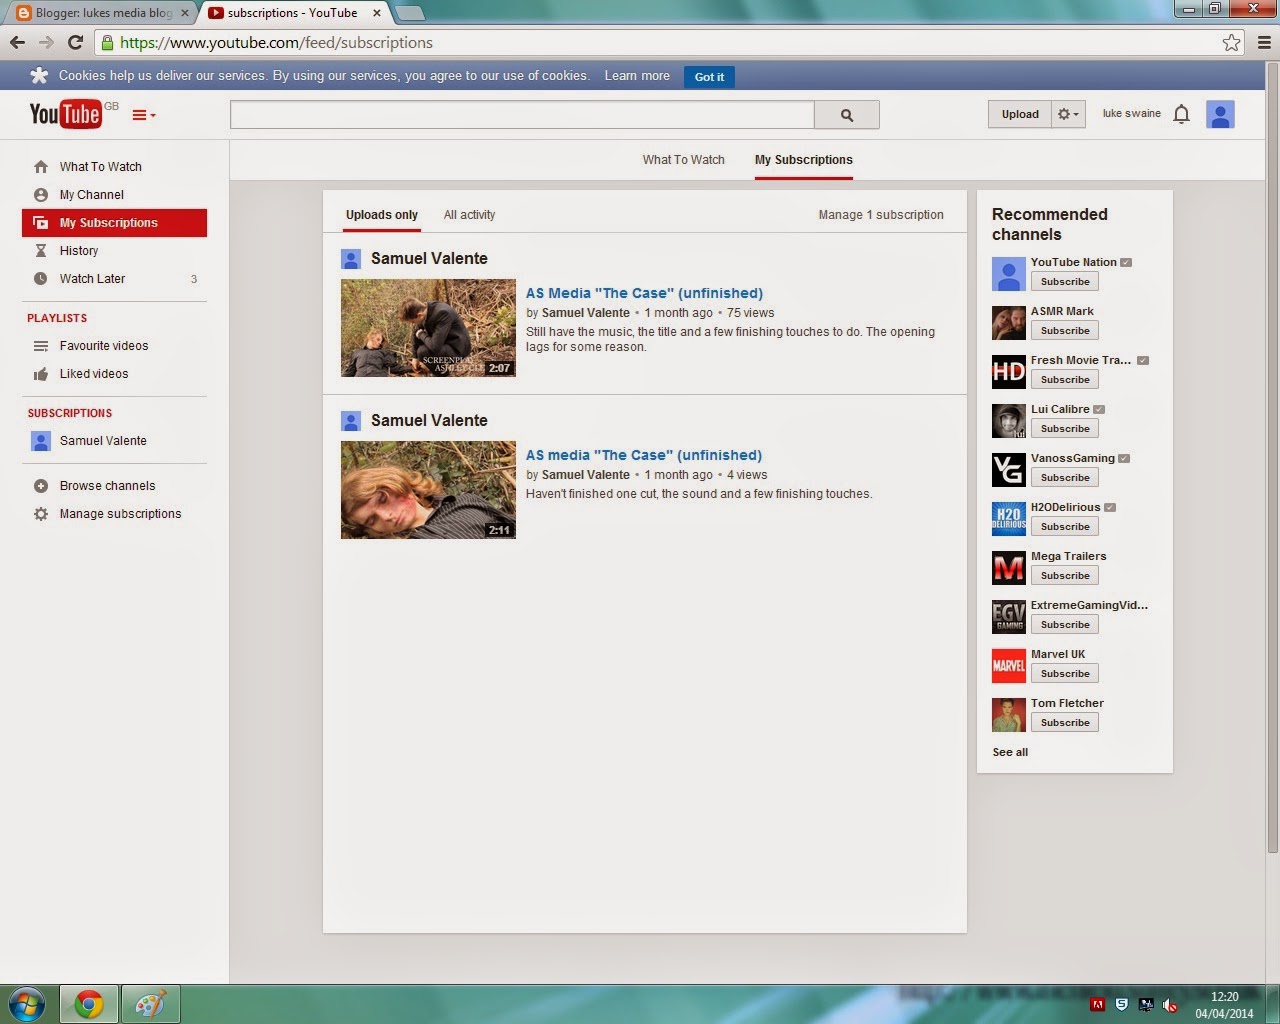Viewport: 1280px width, 1024px height.
Task: Open the notifications bell
Action: click(1181, 114)
